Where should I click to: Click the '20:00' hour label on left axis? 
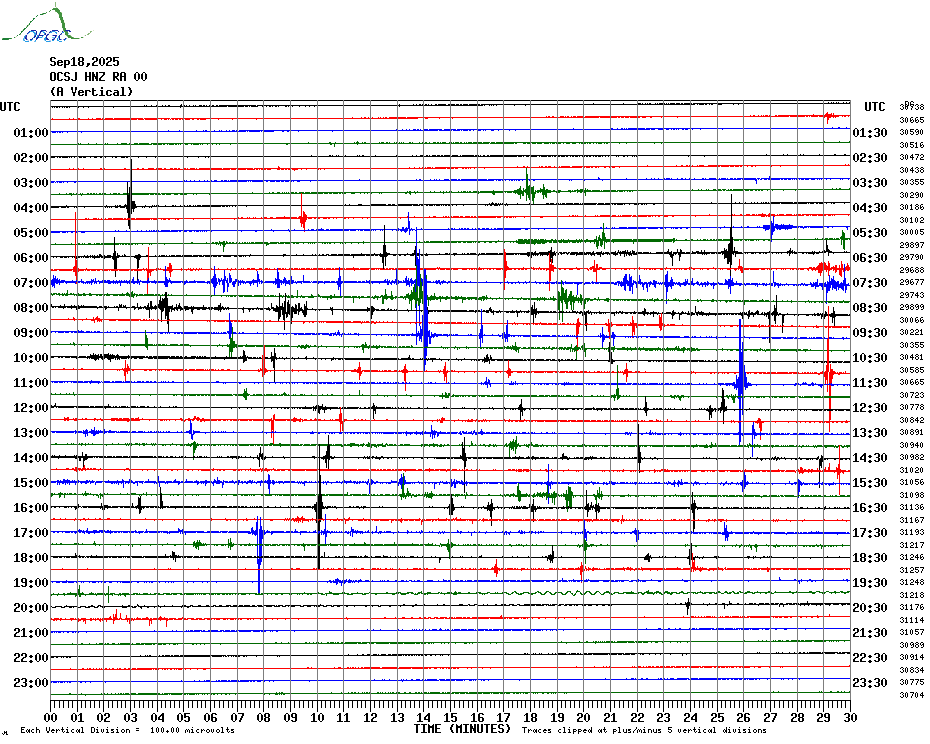click(x=31, y=608)
